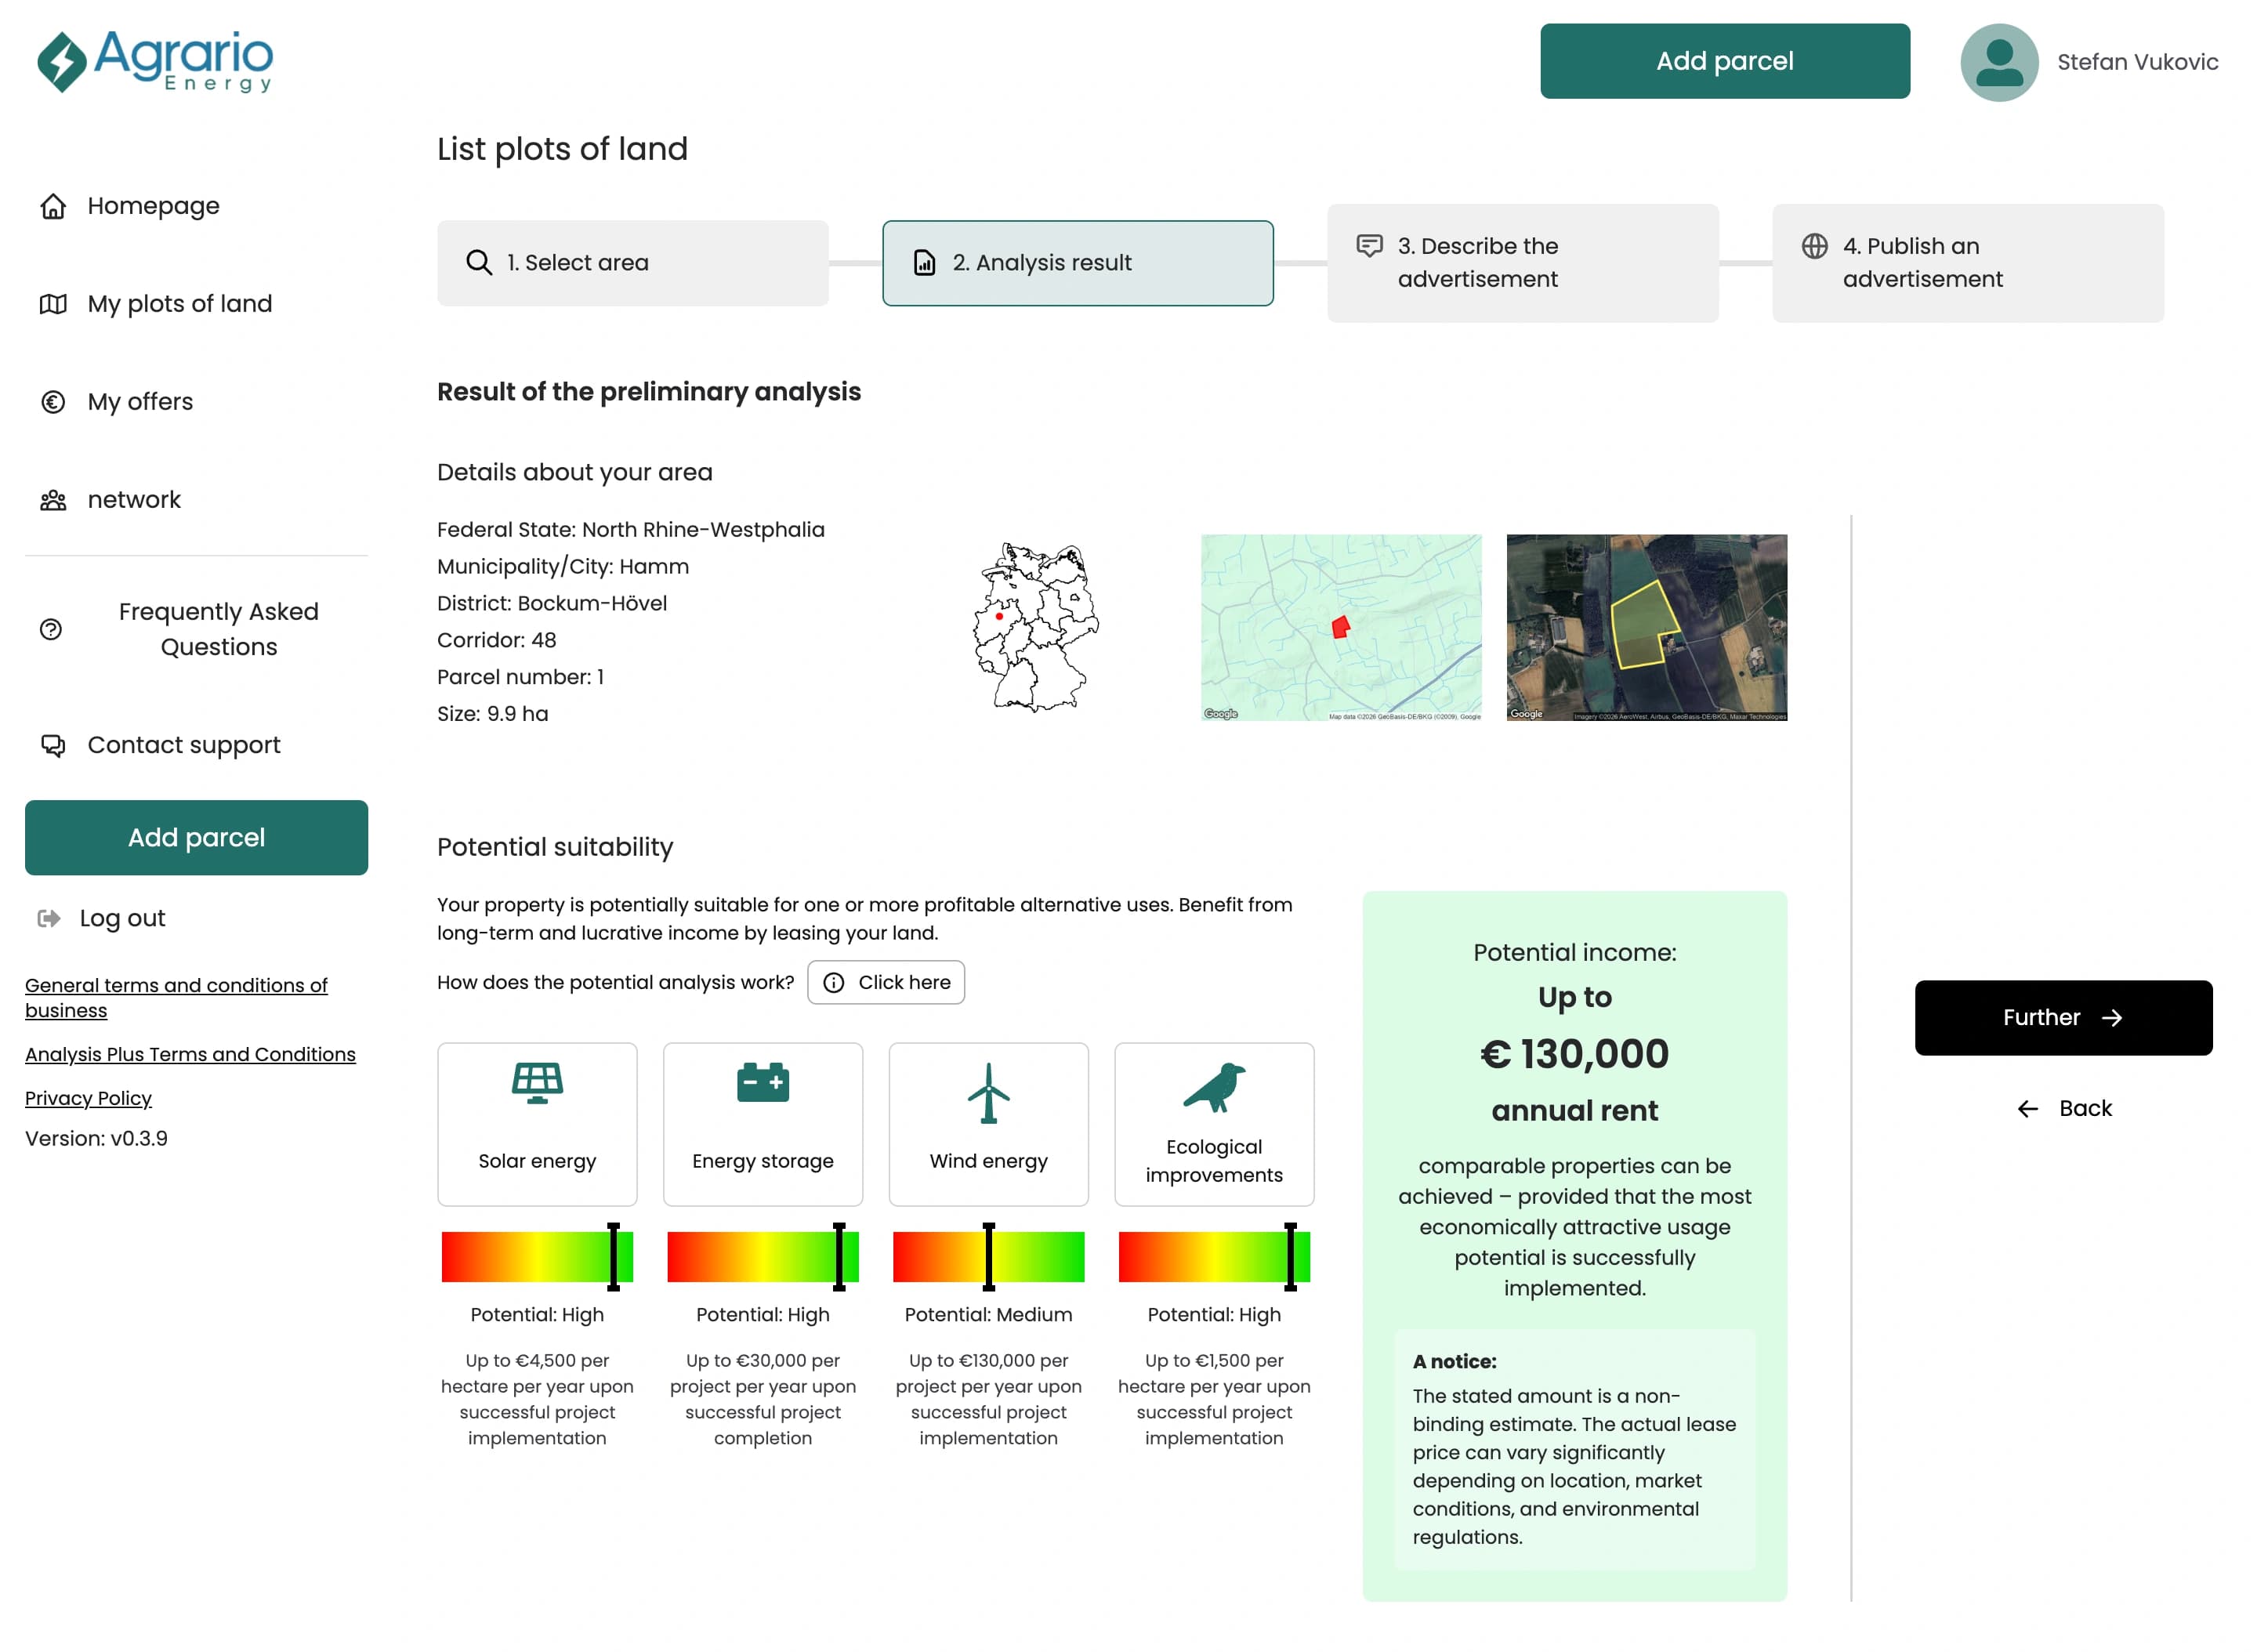Viewport: 2257px width, 1652px height.
Task: Click the Log out arrow icon
Action: [50, 918]
